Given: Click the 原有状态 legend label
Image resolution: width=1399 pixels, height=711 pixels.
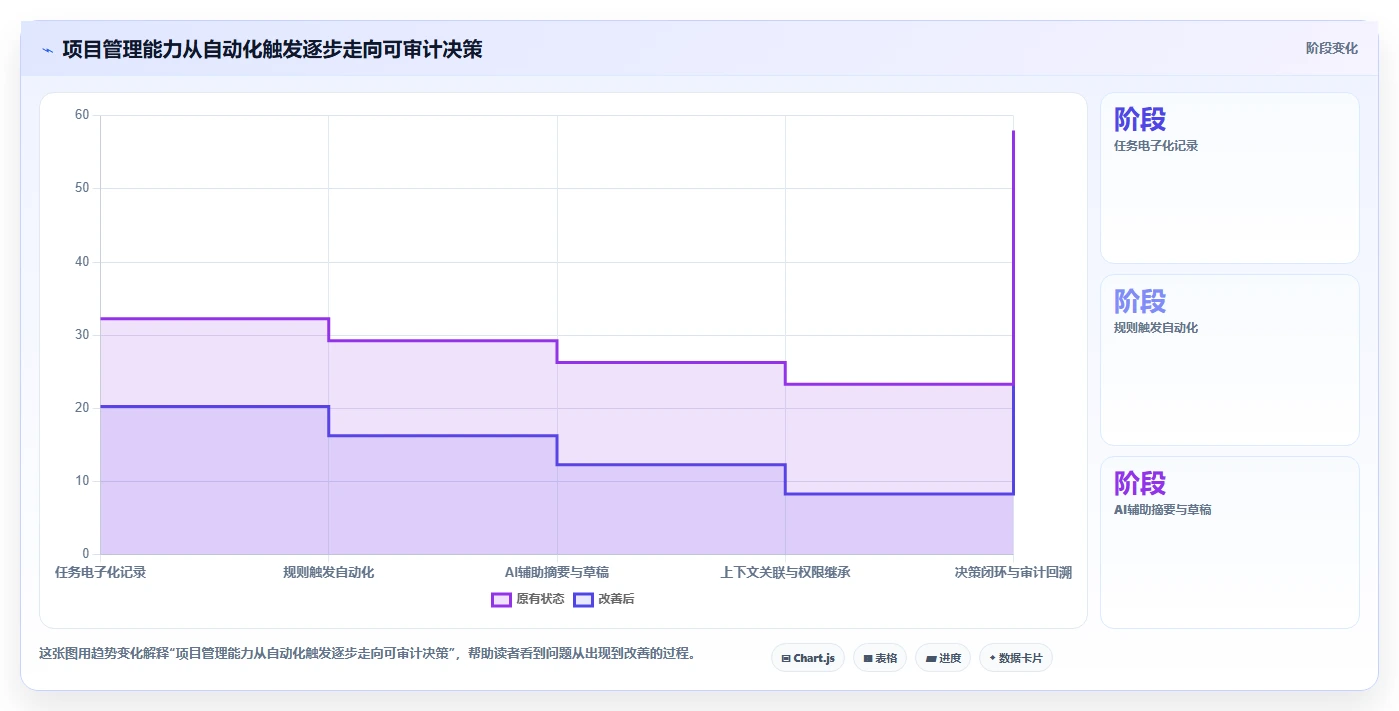Looking at the screenshot, I should [x=540, y=599].
